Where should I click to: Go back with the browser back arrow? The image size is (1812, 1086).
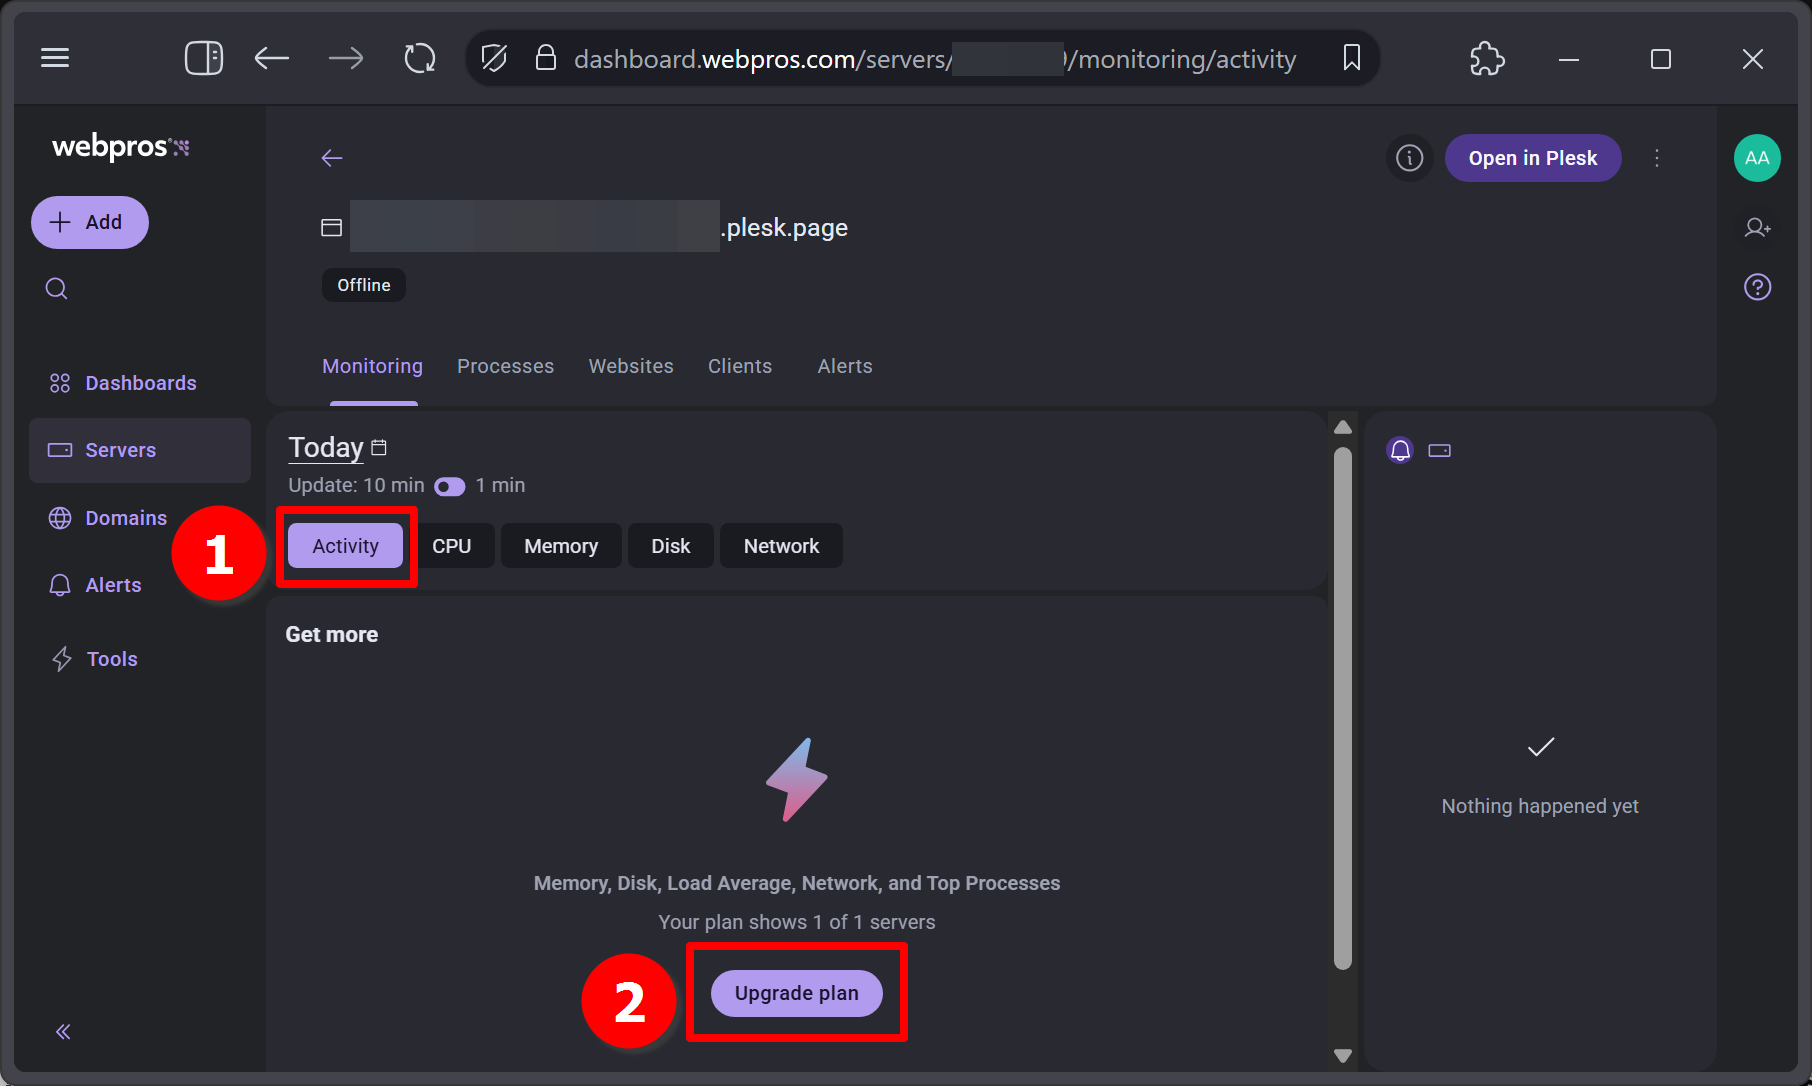pyautogui.click(x=272, y=58)
